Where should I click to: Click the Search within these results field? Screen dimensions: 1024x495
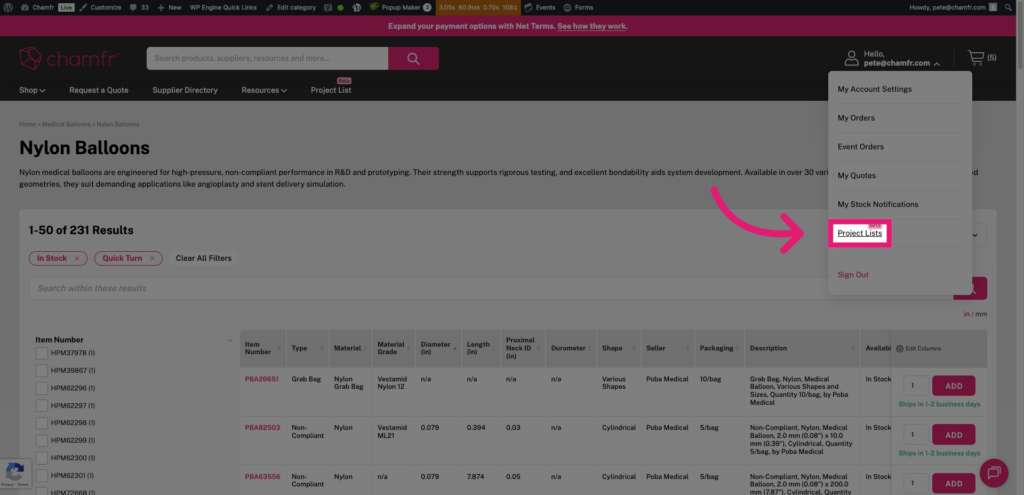click(x=490, y=288)
